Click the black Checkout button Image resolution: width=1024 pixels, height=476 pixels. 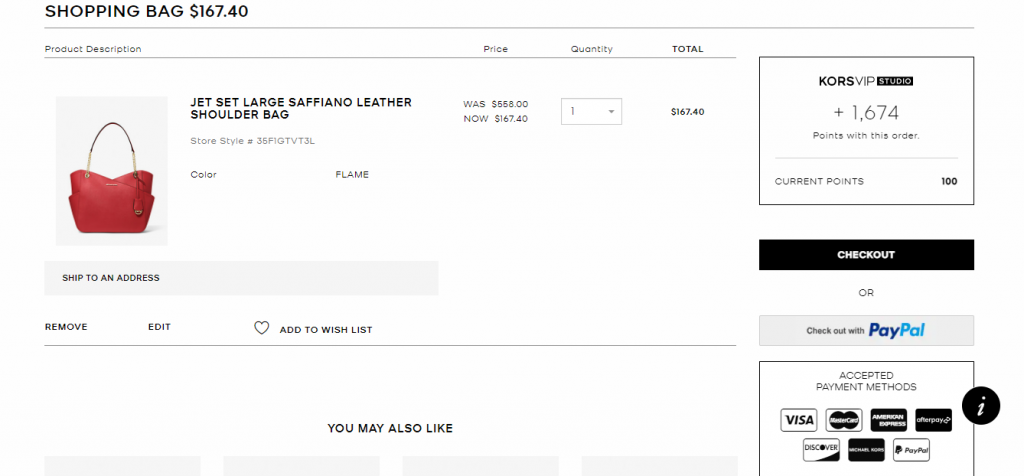pyautogui.click(x=866, y=255)
